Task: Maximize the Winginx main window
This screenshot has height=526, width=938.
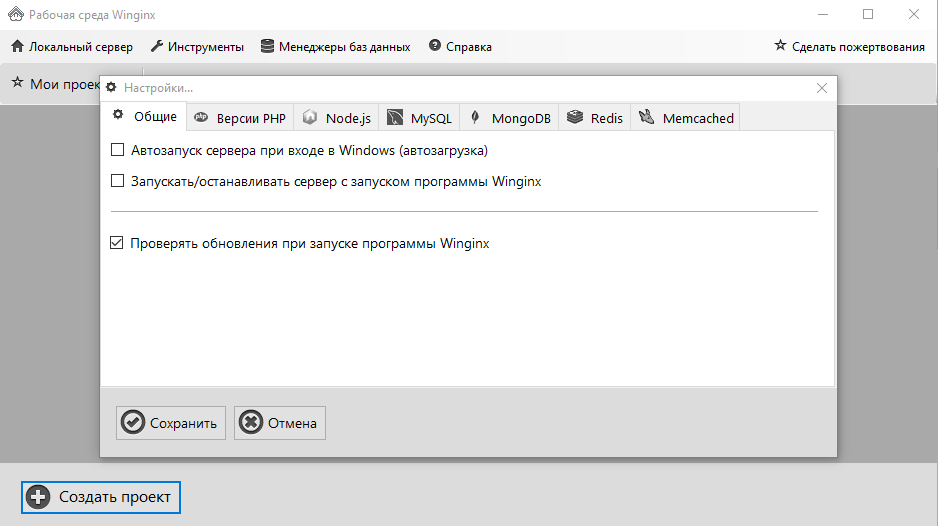Action: (x=868, y=14)
